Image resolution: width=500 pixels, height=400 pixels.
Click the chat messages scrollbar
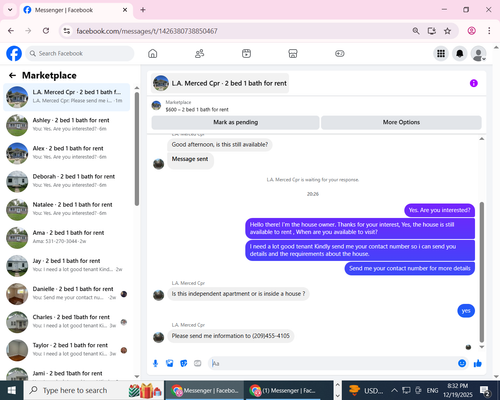(x=482, y=272)
